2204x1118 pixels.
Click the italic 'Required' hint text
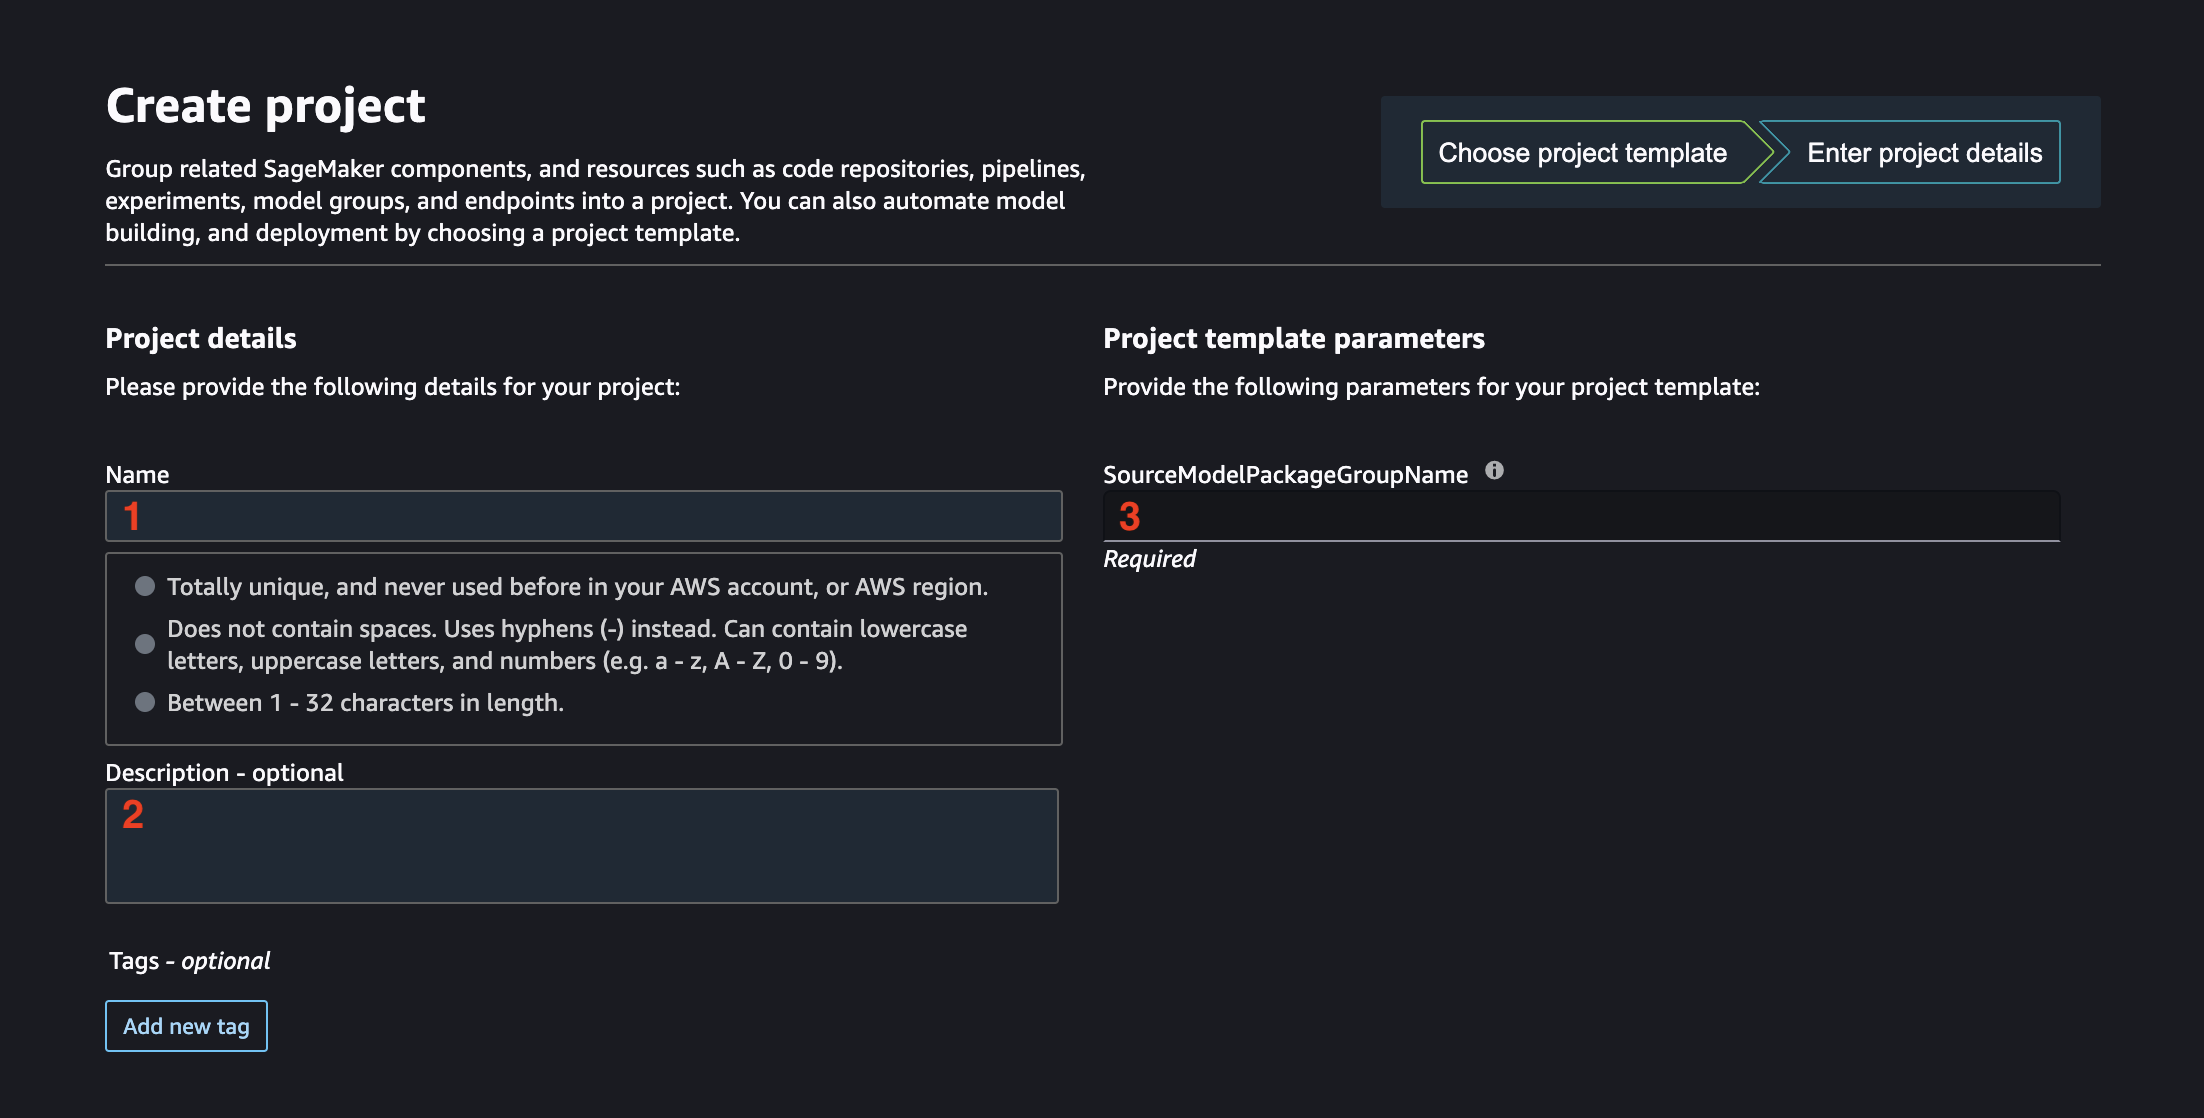click(1149, 559)
